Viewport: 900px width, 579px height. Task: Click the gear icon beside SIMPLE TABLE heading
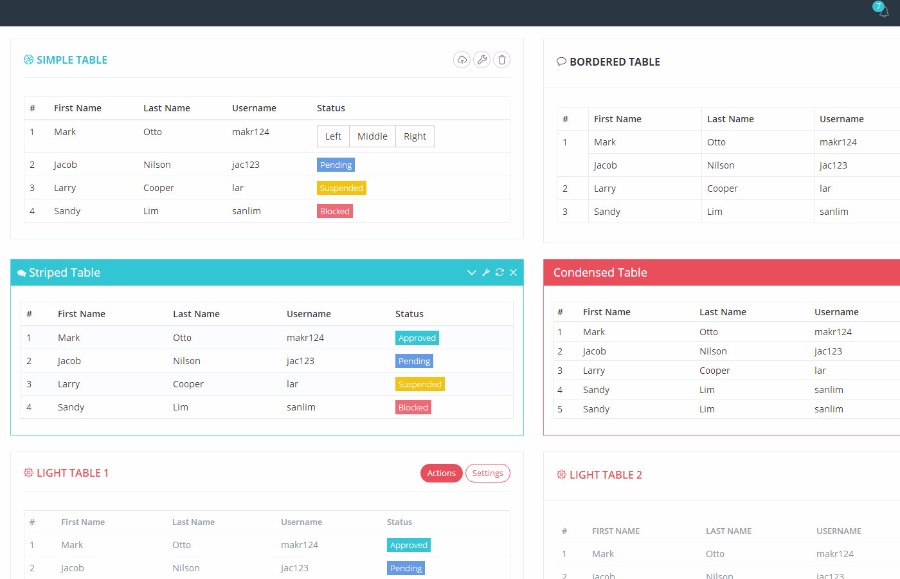coord(27,60)
